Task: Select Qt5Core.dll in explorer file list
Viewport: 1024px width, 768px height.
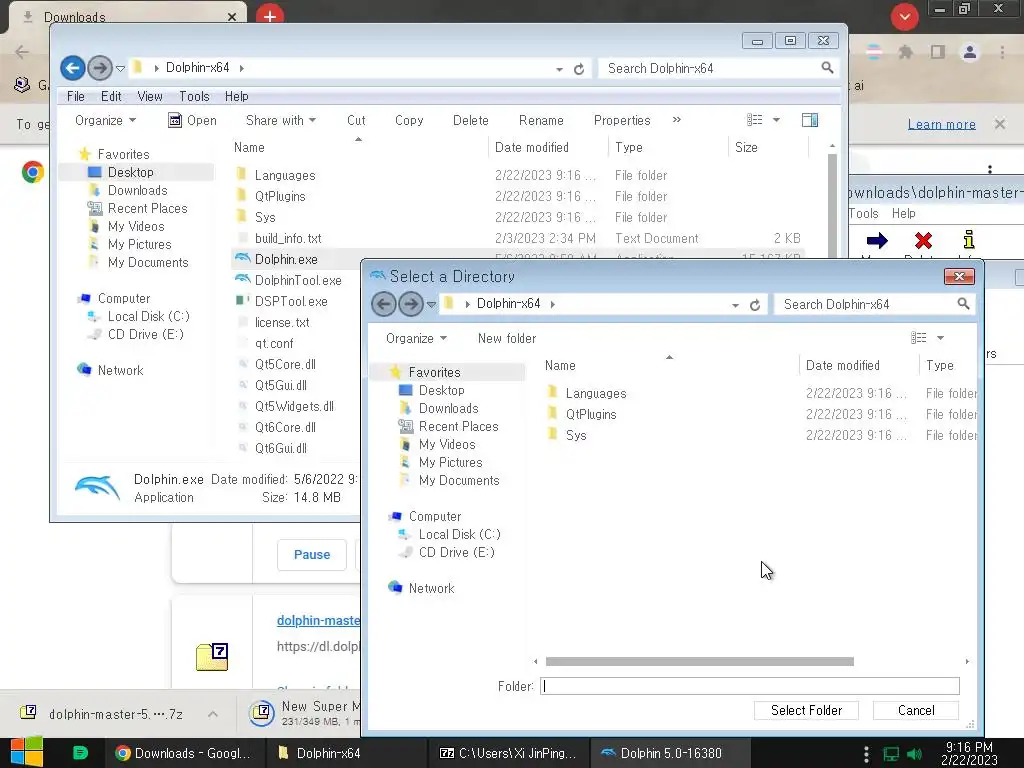Action: (x=285, y=364)
